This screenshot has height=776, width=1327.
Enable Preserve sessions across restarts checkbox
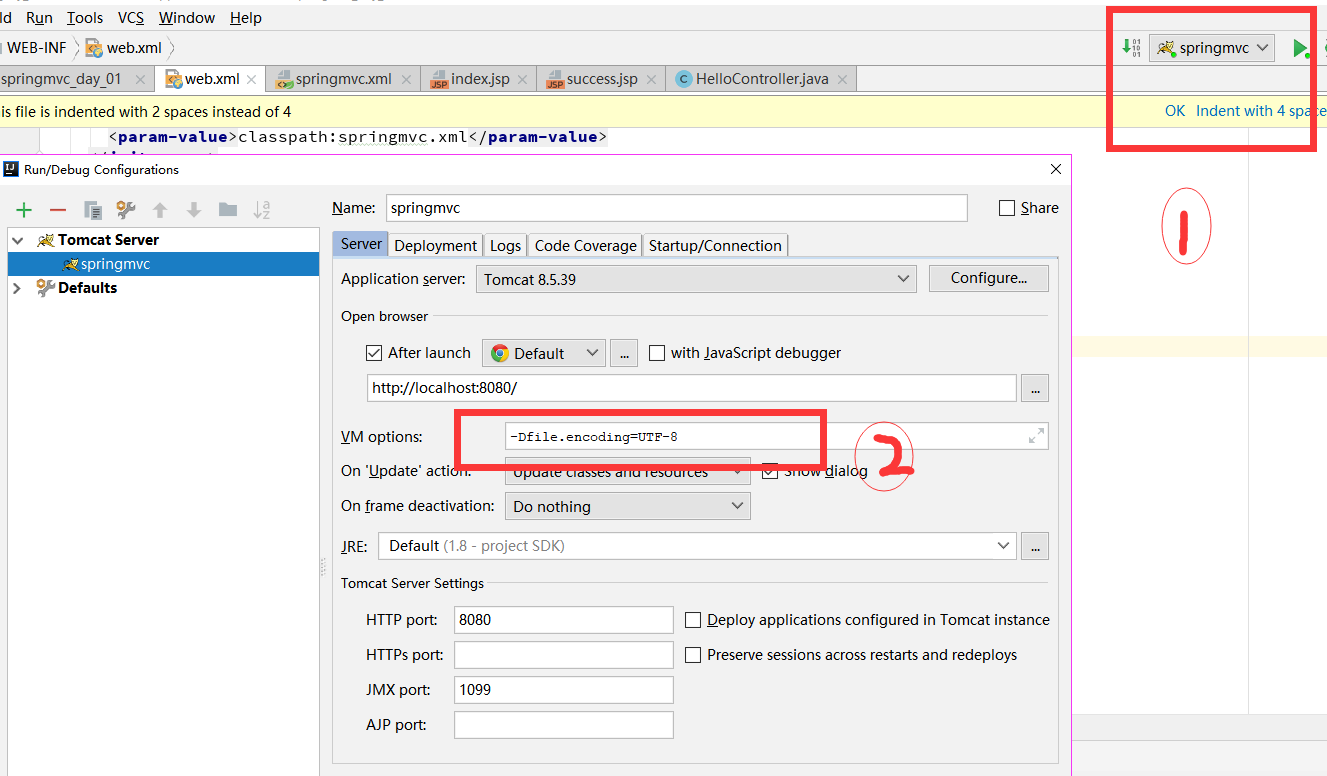(693, 655)
